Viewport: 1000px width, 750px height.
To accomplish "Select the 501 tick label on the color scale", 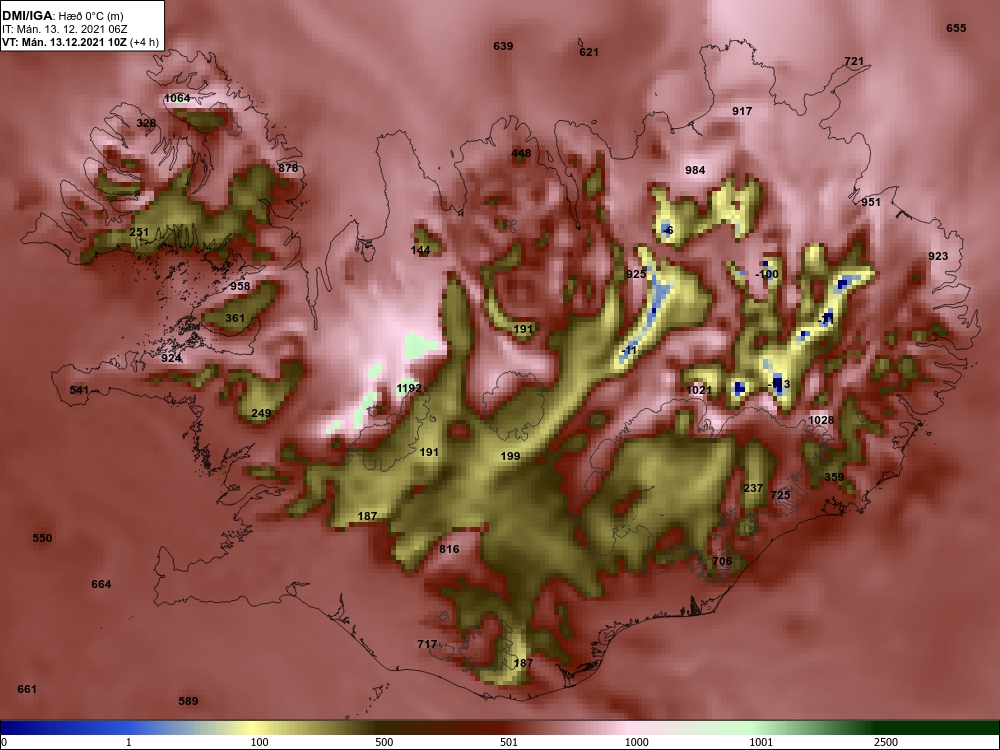I will (x=509, y=742).
